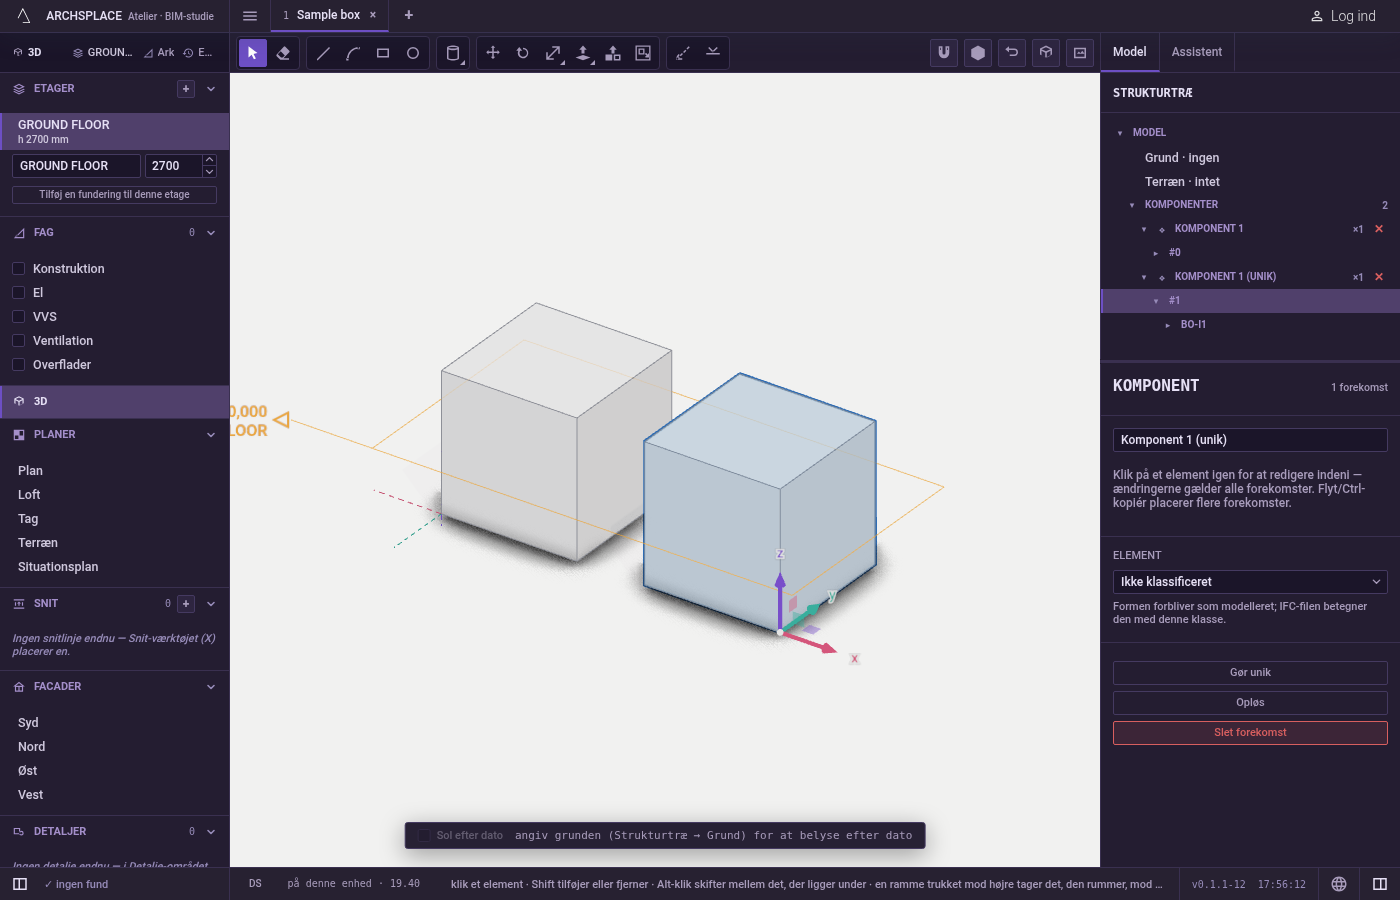Choose the Line drawing tool
The width and height of the screenshot is (1400, 900).
pos(323,53)
